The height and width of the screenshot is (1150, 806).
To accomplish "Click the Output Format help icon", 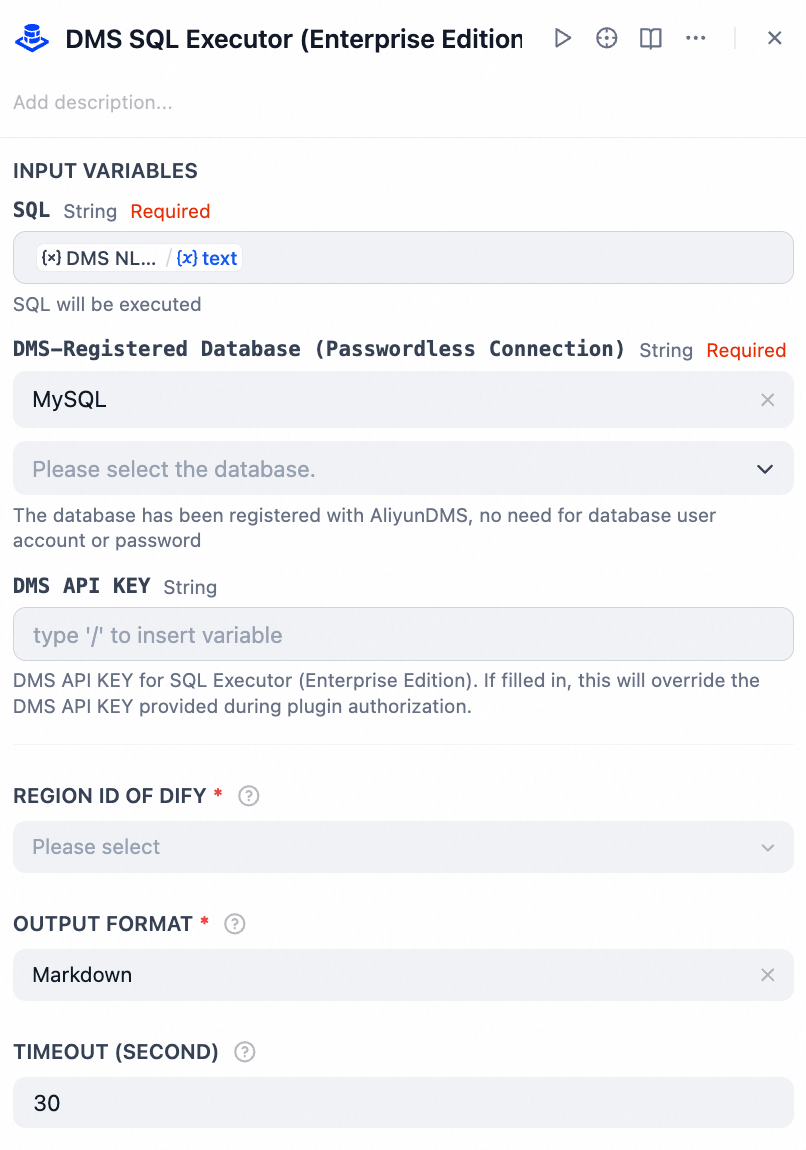I will click(235, 924).
